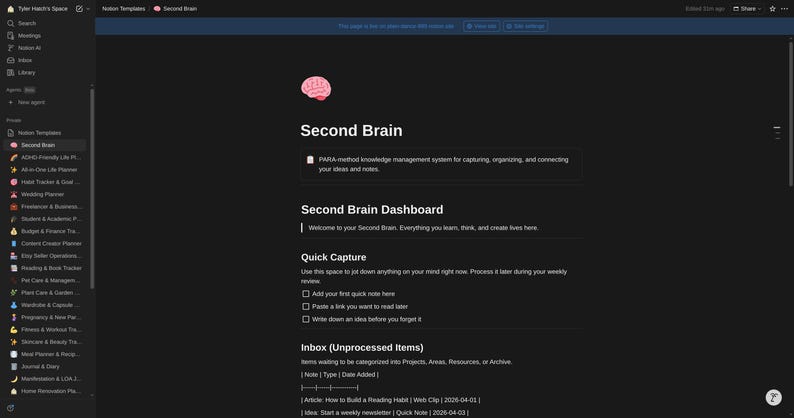
Task: Open Pet Care & Management page
Action: click(46, 280)
